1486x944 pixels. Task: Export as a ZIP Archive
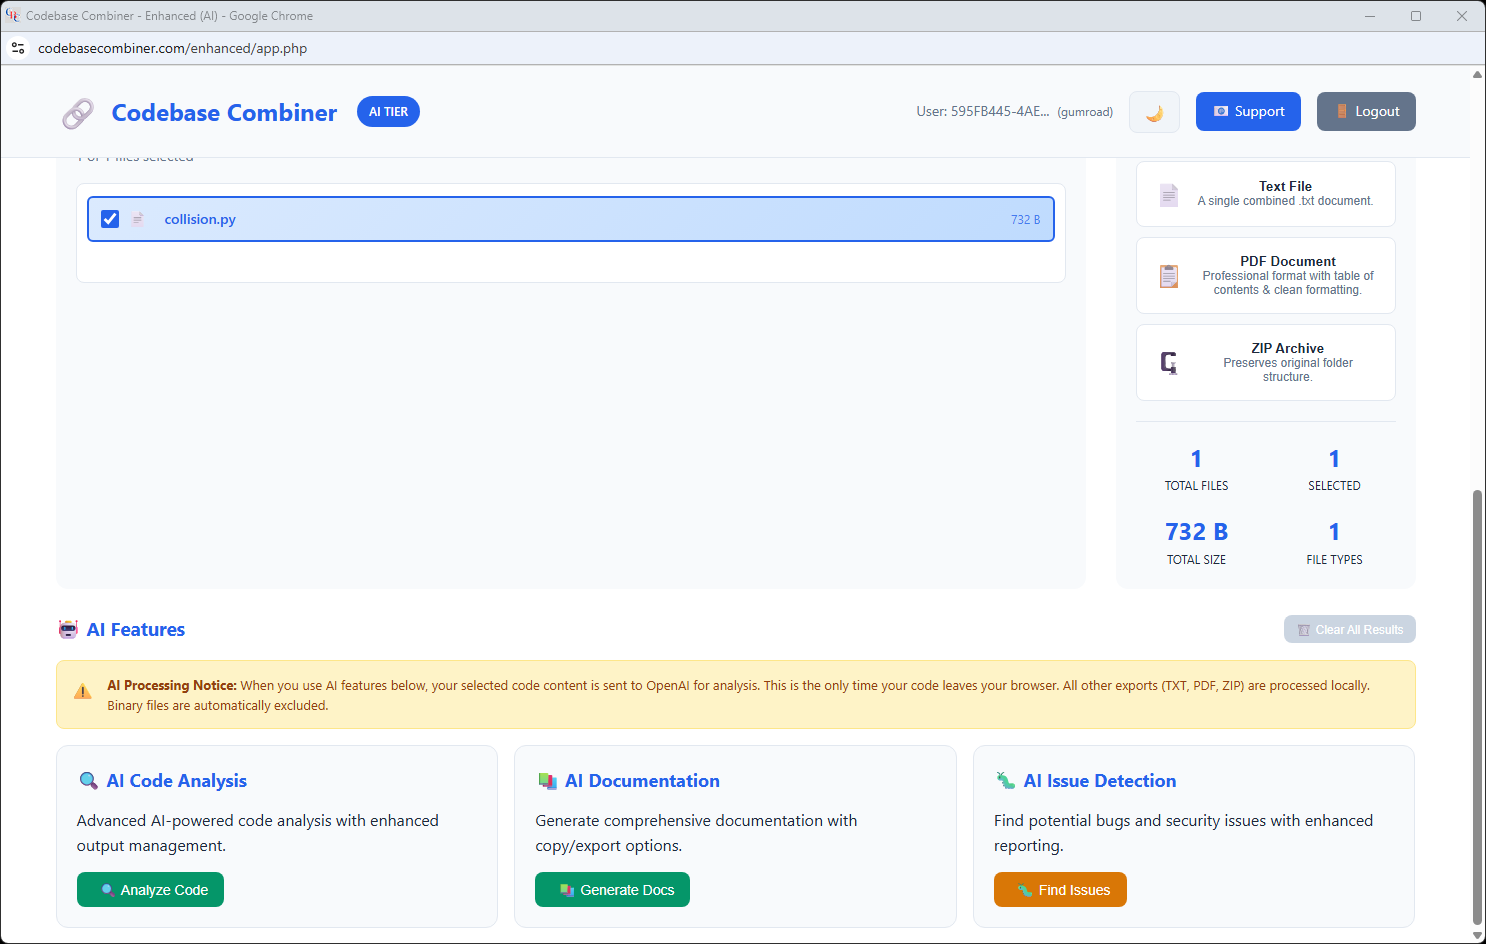click(1266, 362)
